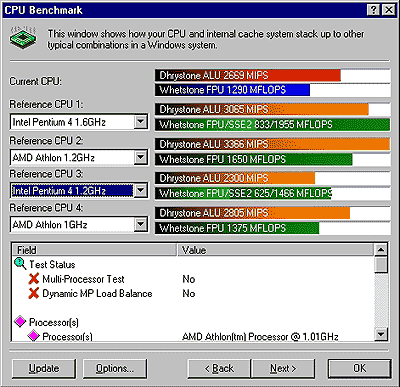Click the pink diamond icon beside parent Processor(s)
The height and width of the screenshot is (387, 400).
coord(20,322)
